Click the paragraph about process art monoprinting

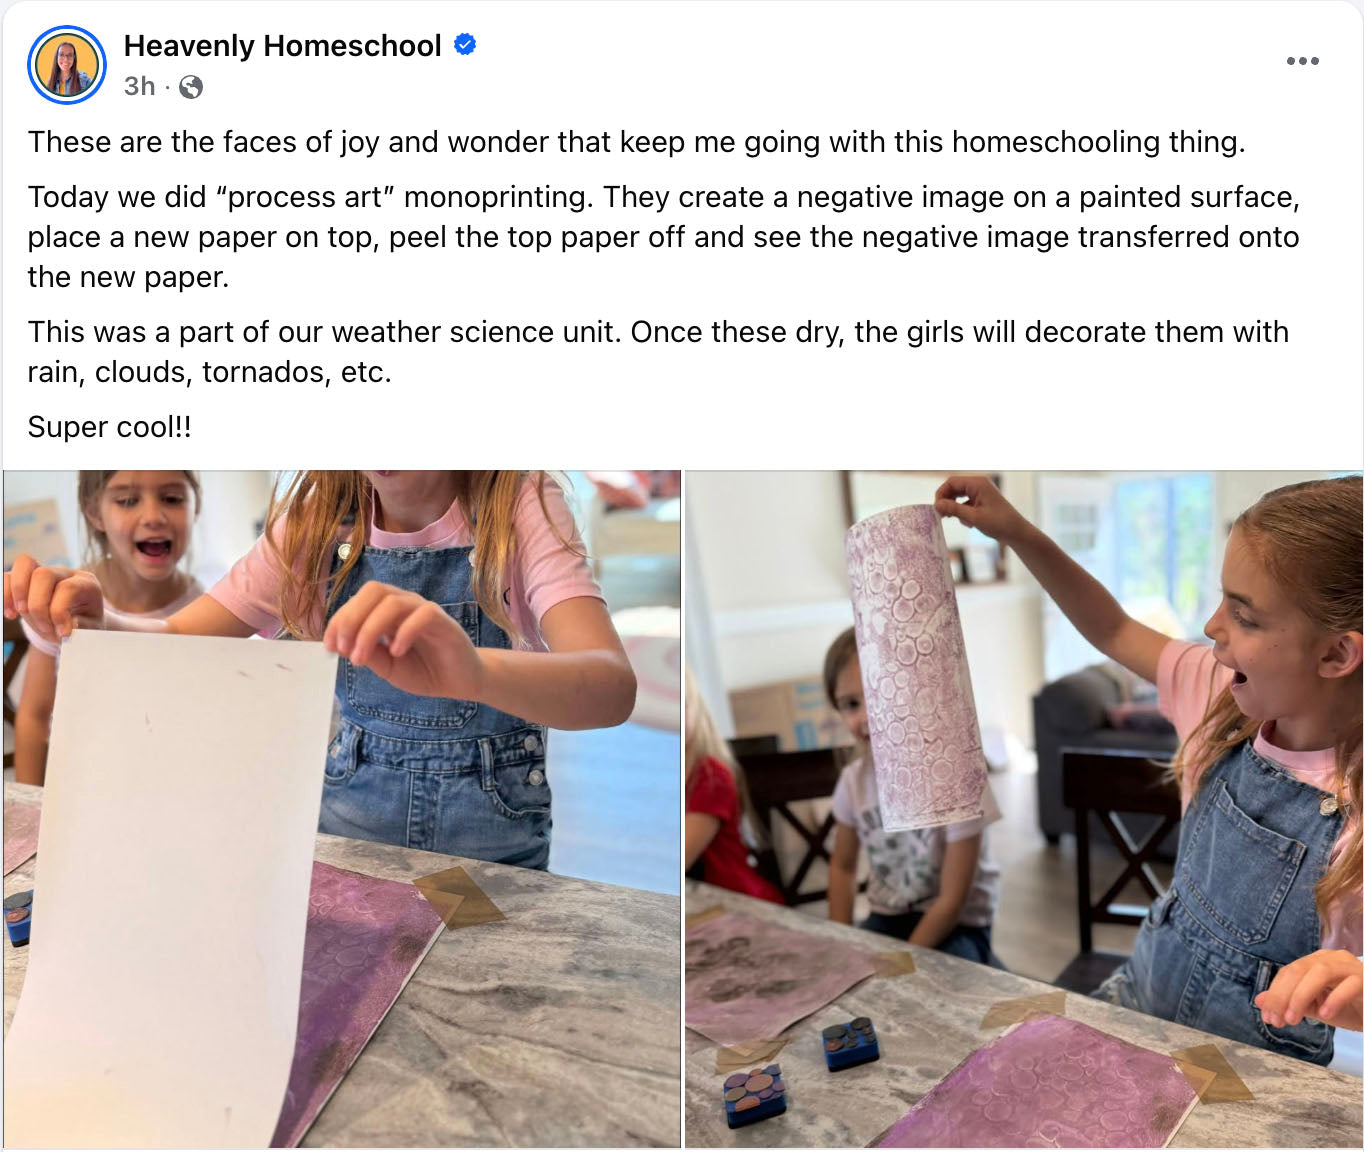coord(664,237)
